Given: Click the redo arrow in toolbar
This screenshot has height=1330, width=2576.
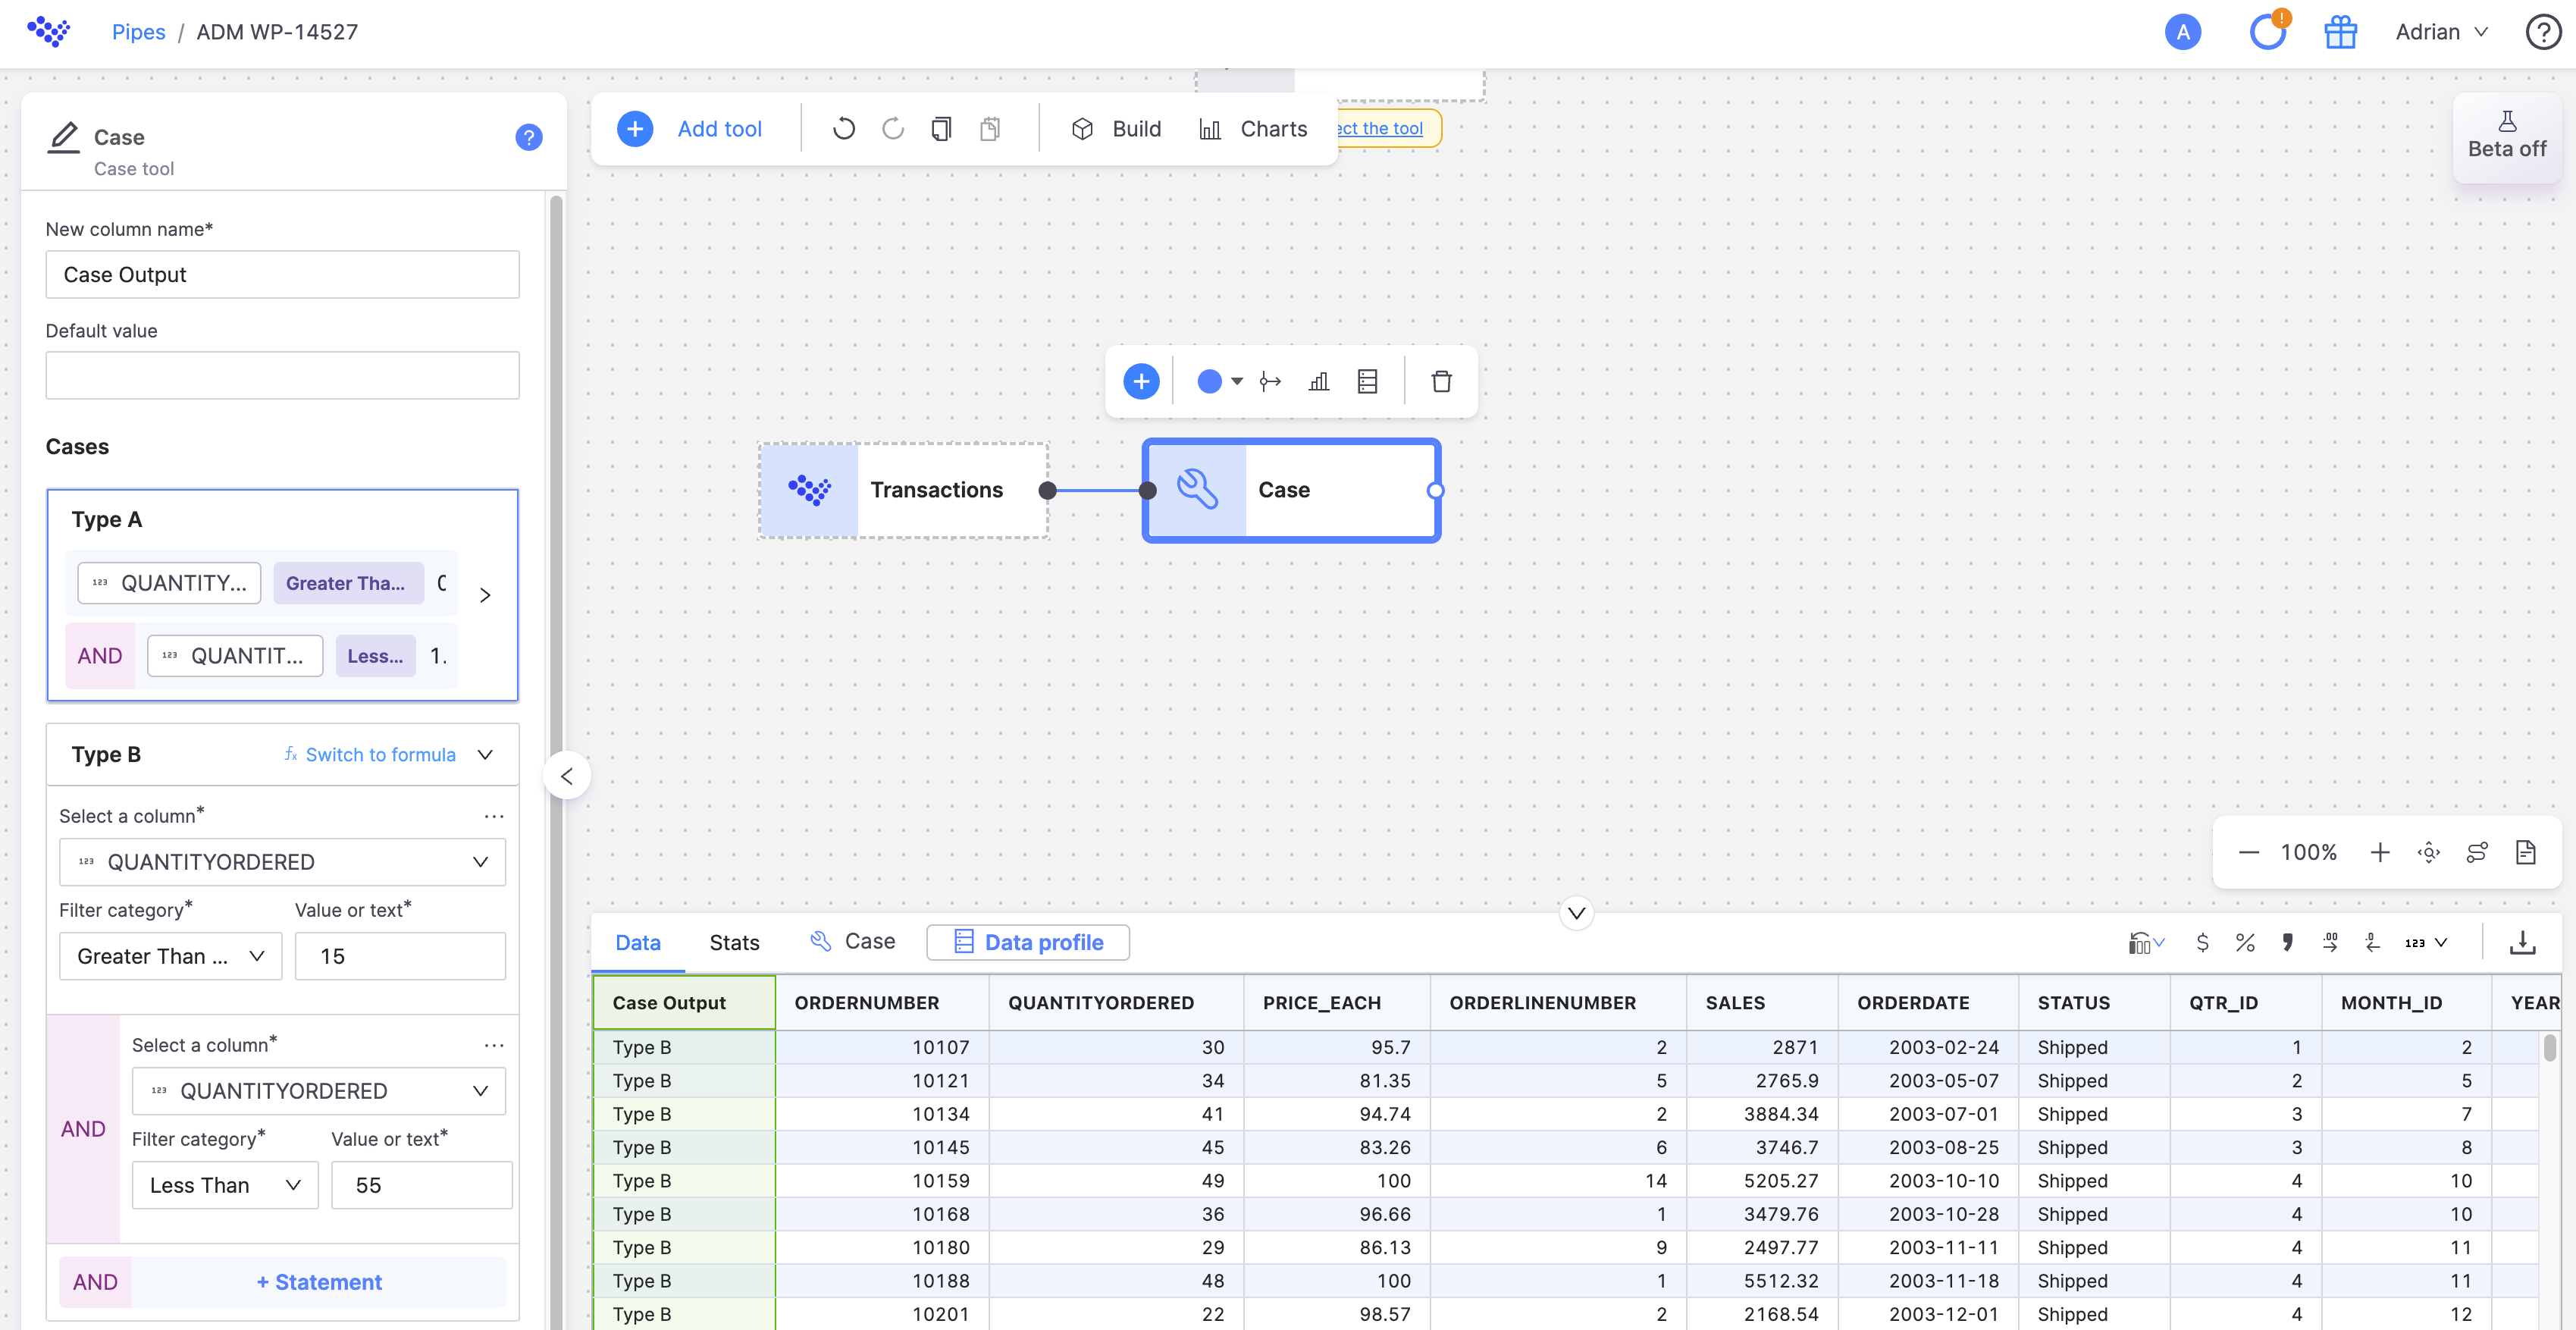Looking at the screenshot, I should [893, 129].
